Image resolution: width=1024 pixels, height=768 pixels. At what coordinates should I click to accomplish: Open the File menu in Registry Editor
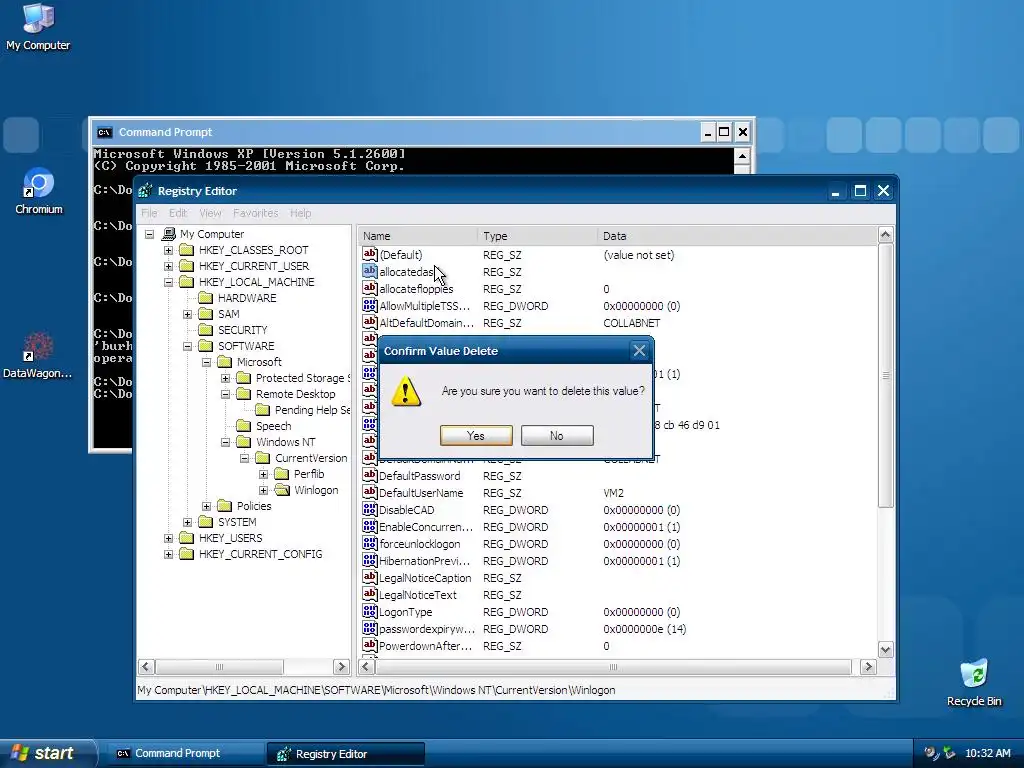coord(149,213)
